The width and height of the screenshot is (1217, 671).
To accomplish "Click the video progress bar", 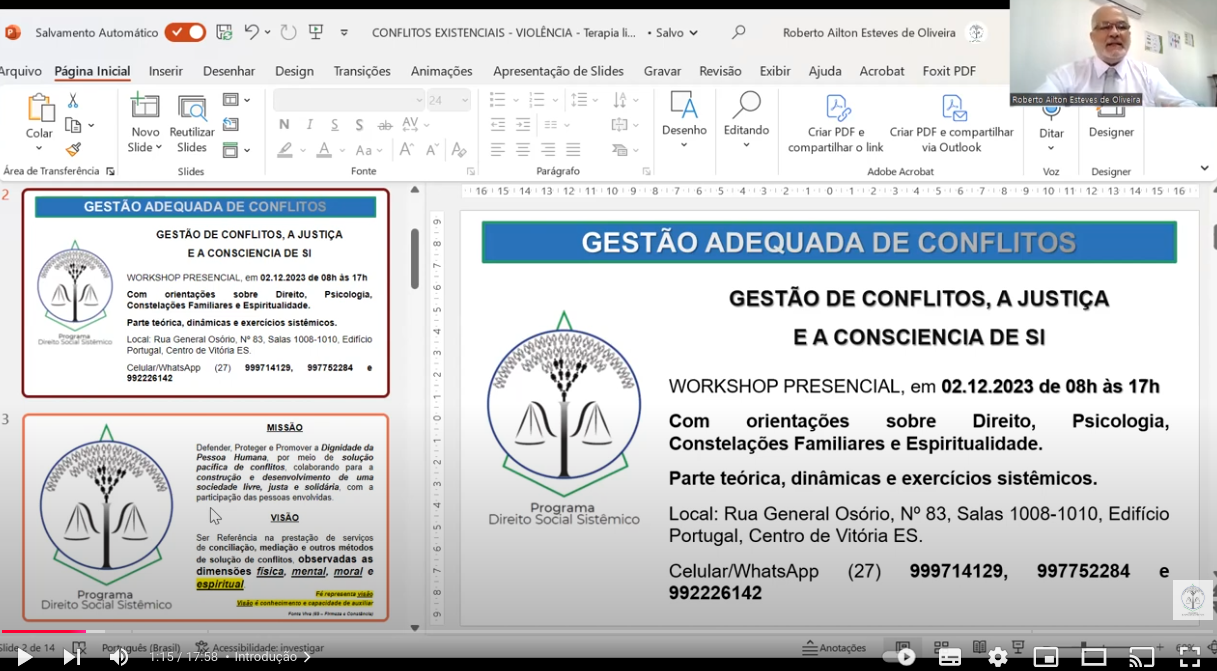I will 608,631.
